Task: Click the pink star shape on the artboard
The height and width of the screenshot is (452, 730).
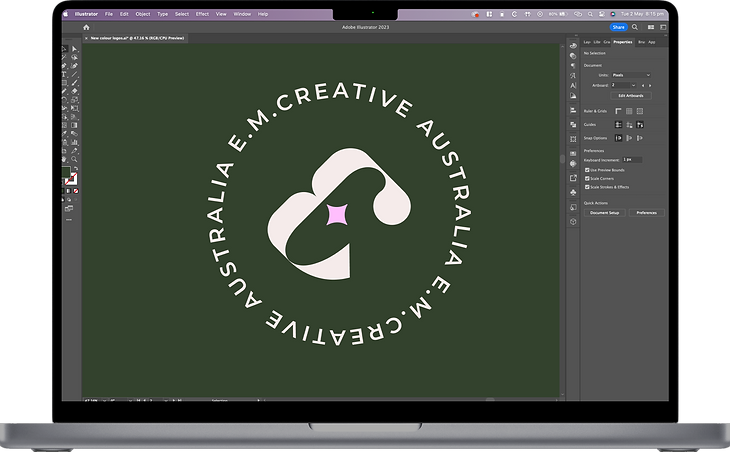Action: (x=337, y=215)
